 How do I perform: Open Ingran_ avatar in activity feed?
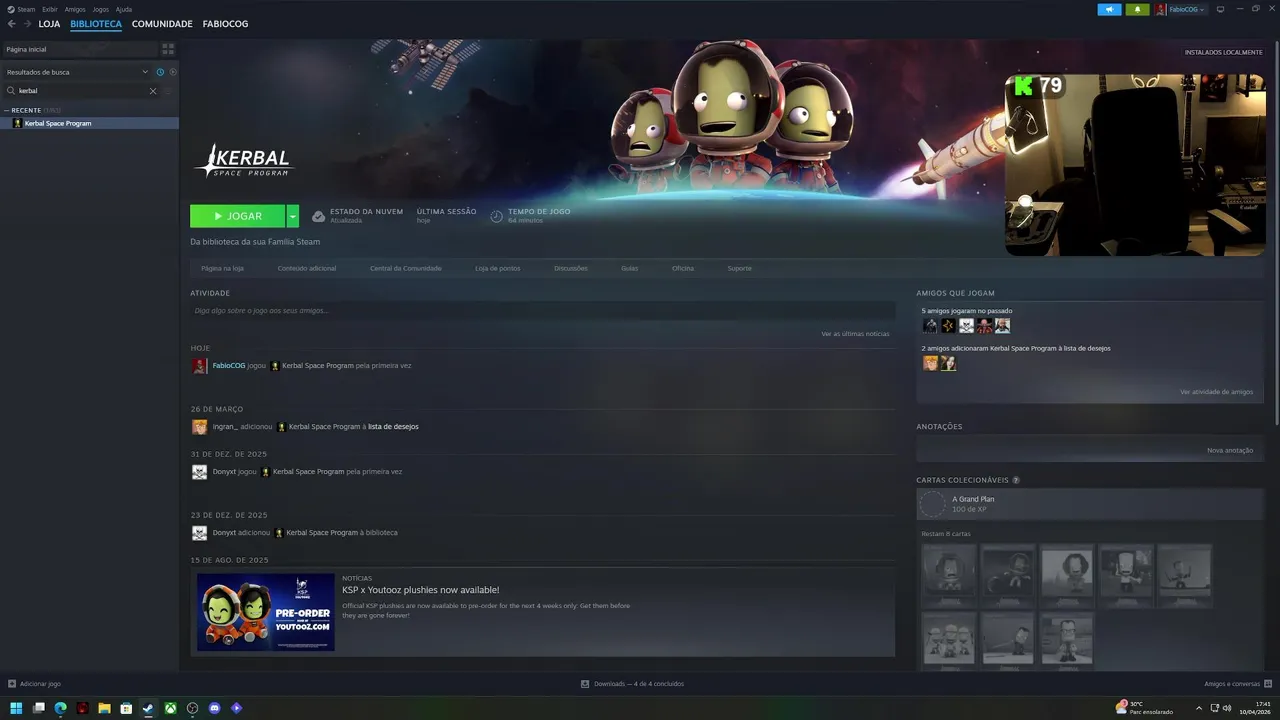pos(200,427)
